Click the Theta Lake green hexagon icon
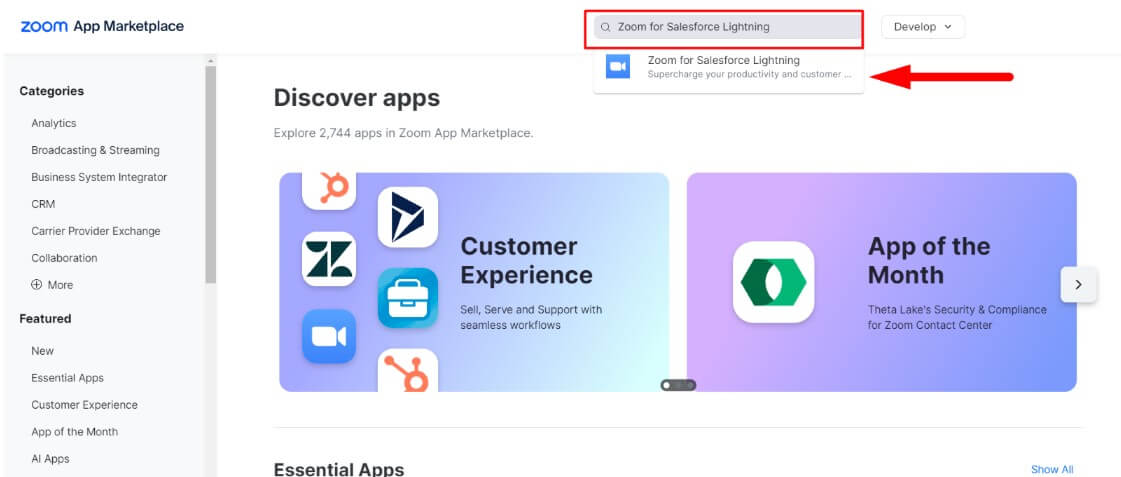Screen dimensions: 1121x477 pos(774,282)
